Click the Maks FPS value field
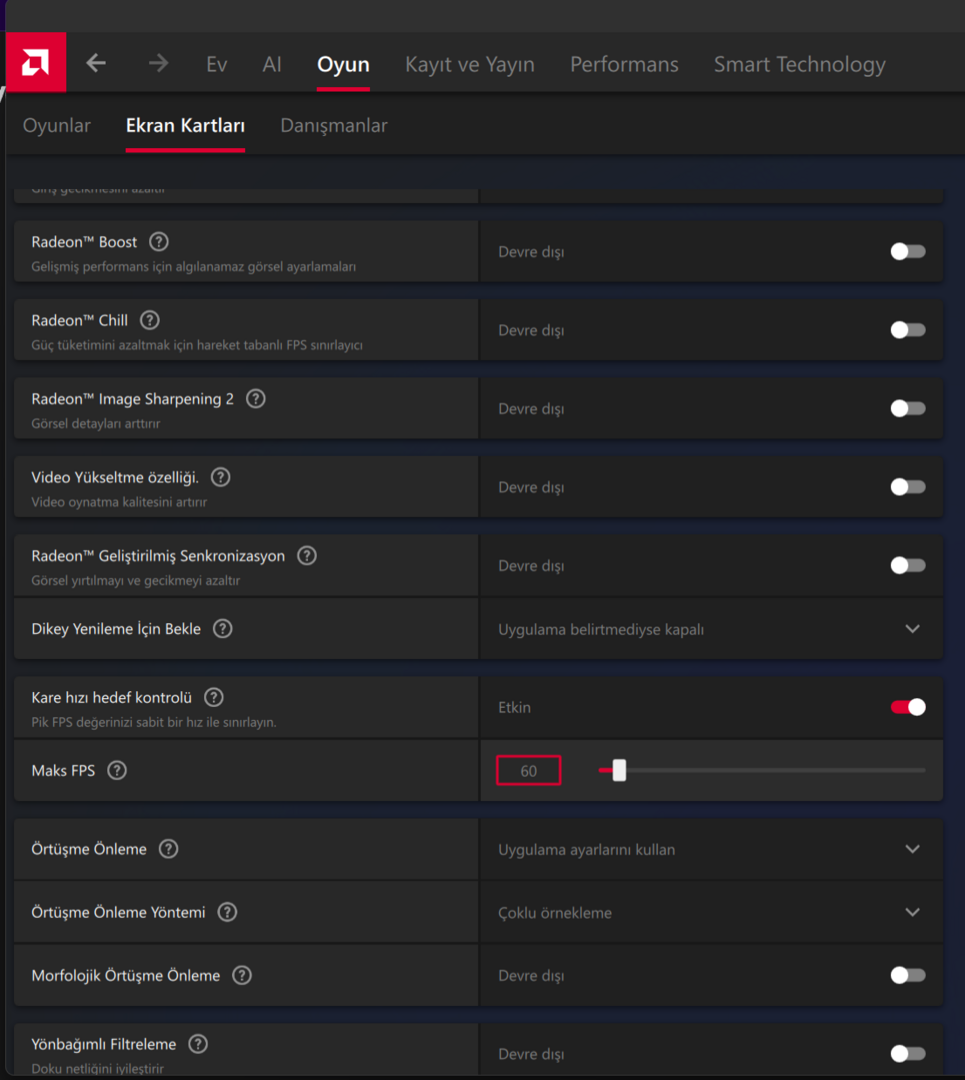The height and width of the screenshot is (1080, 965). click(x=528, y=771)
